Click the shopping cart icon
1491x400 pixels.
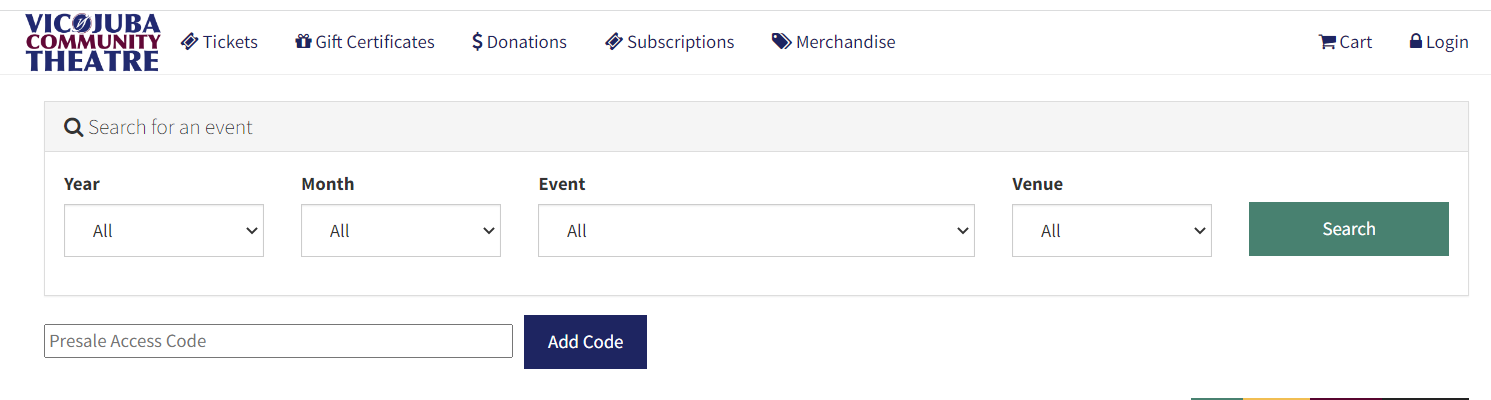pyautogui.click(x=1327, y=41)
